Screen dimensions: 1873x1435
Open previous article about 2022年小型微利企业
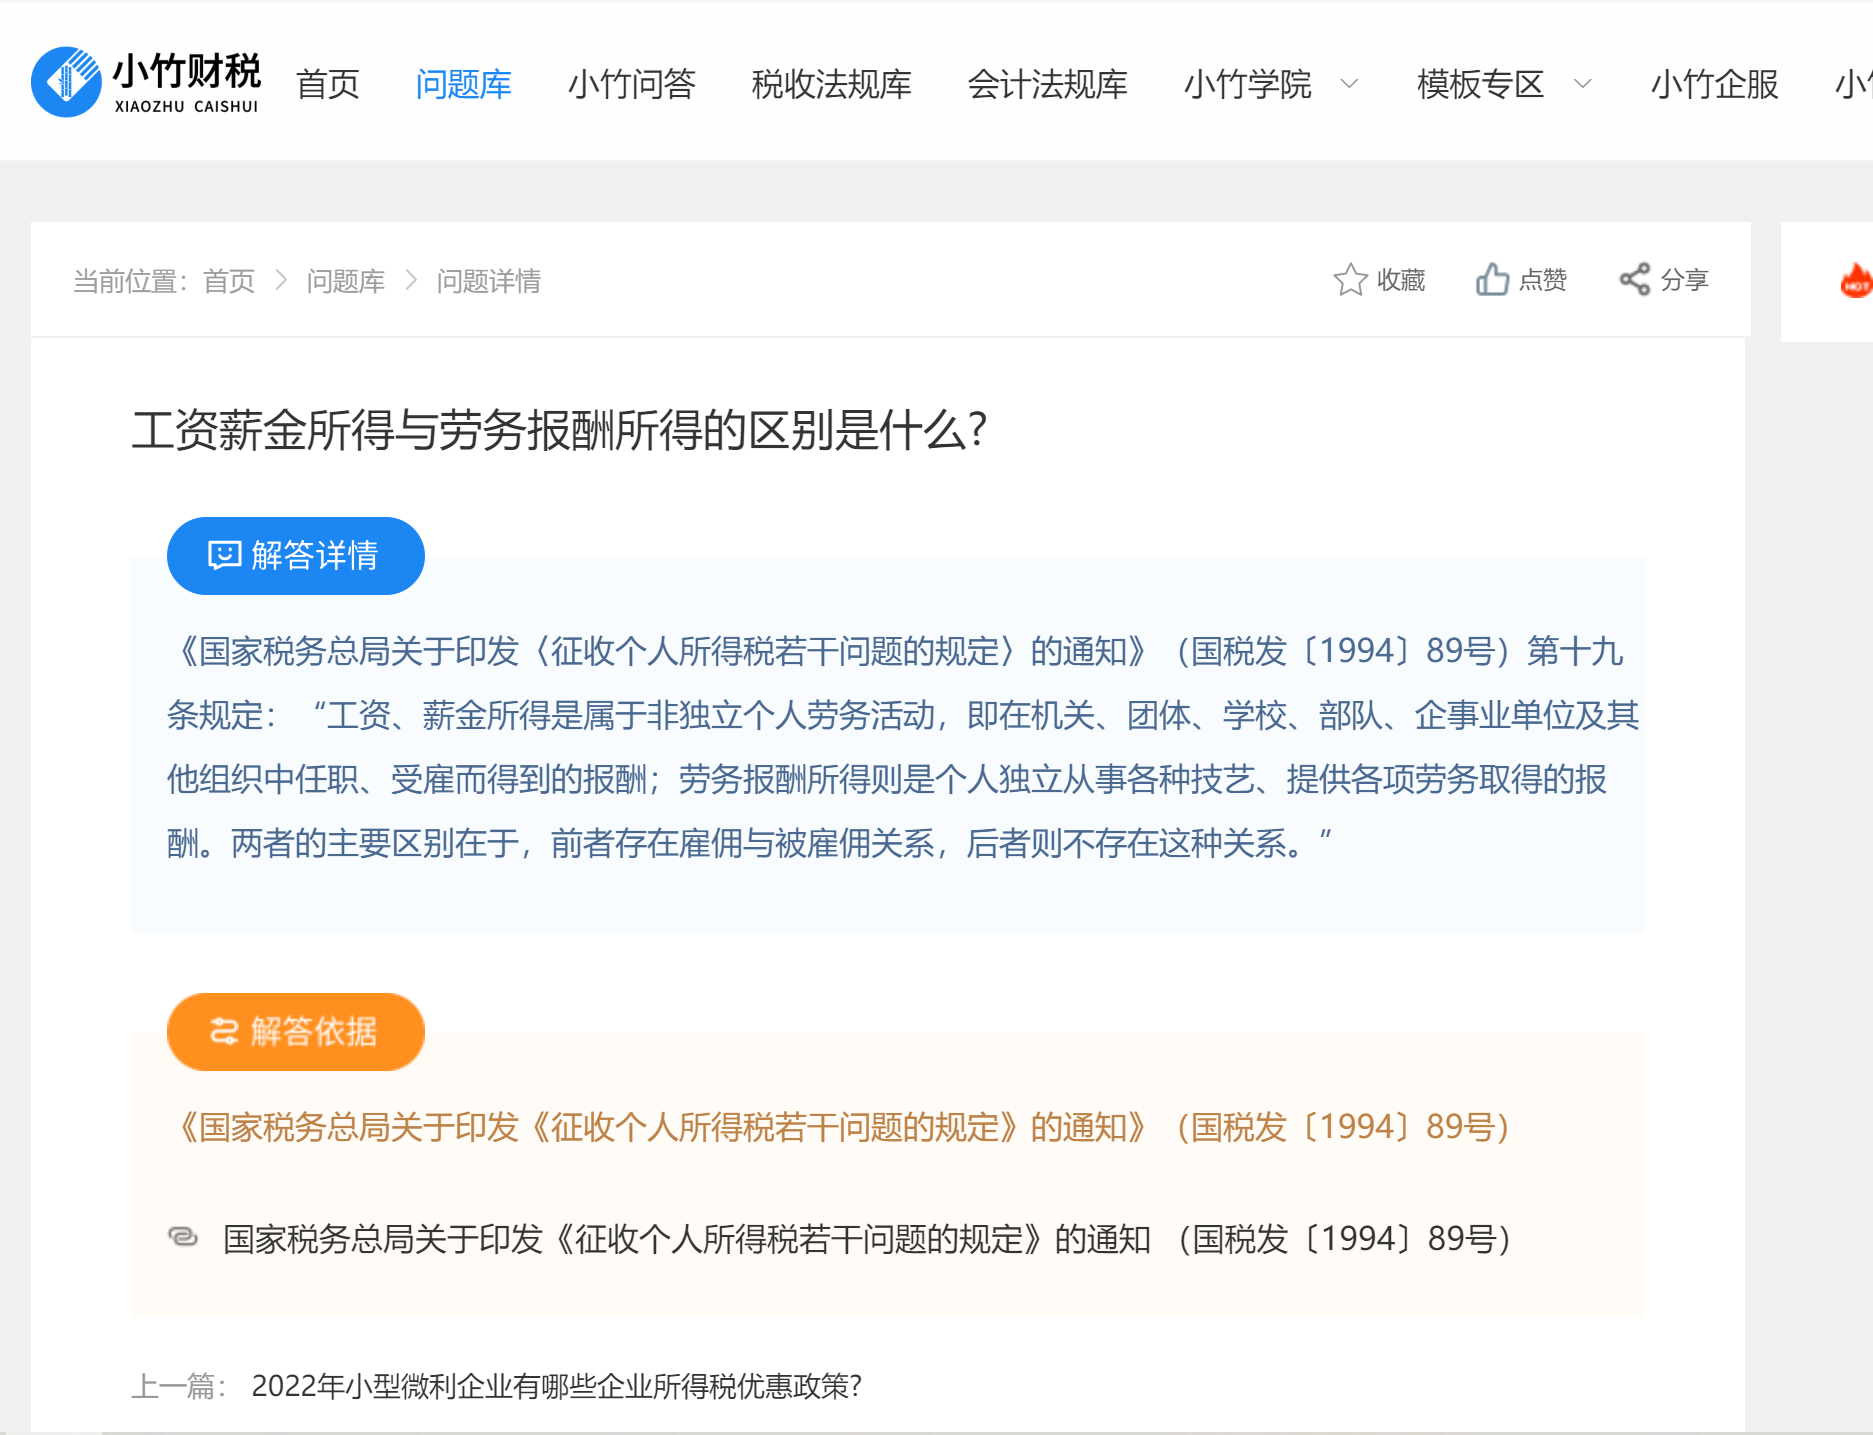click(556, 1386)
